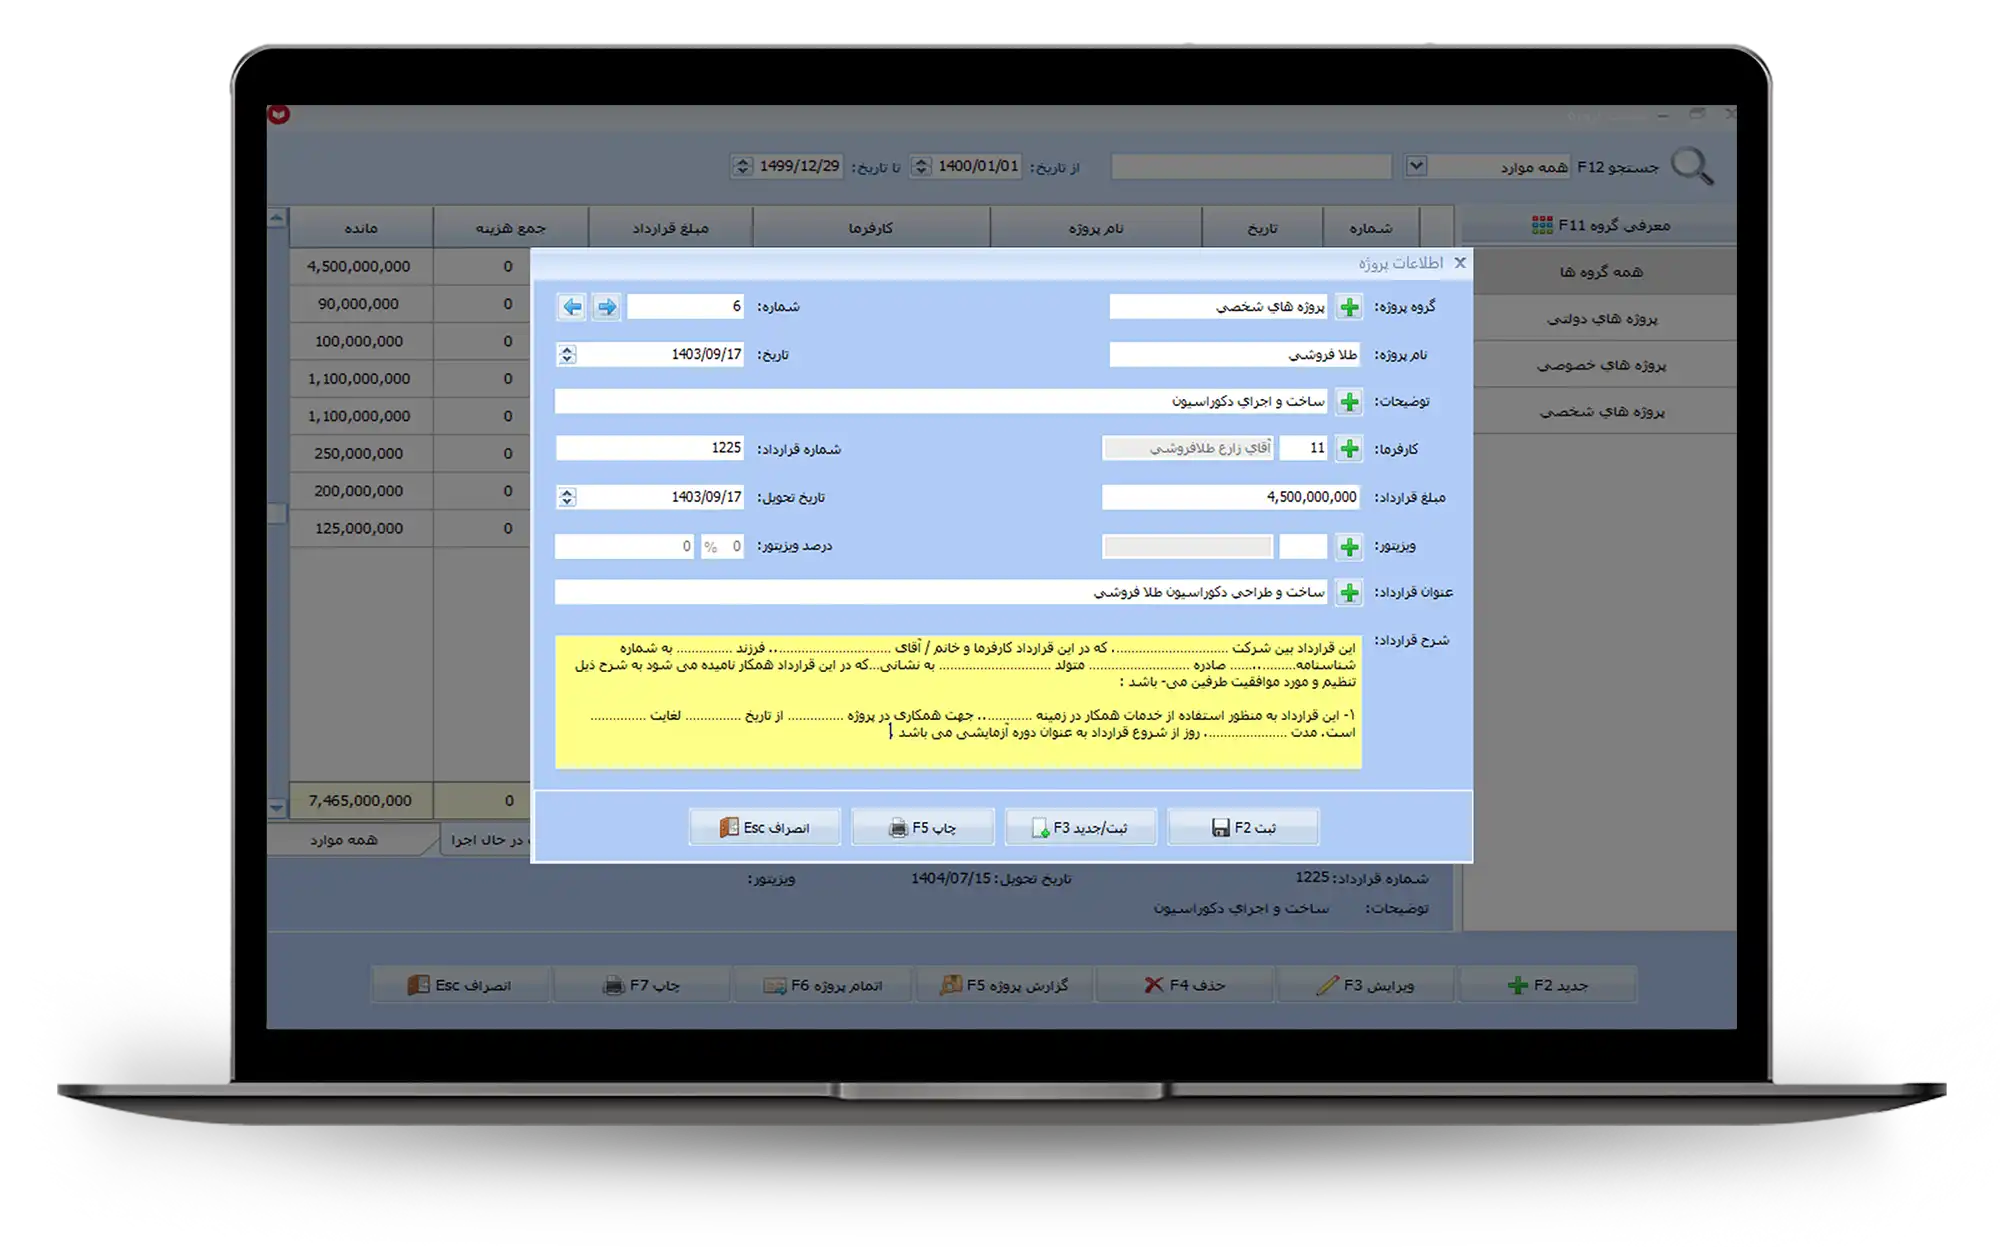Go to next record with right arrow
The height and width of the screenshot is (1247, 2000).
point(606,307)
